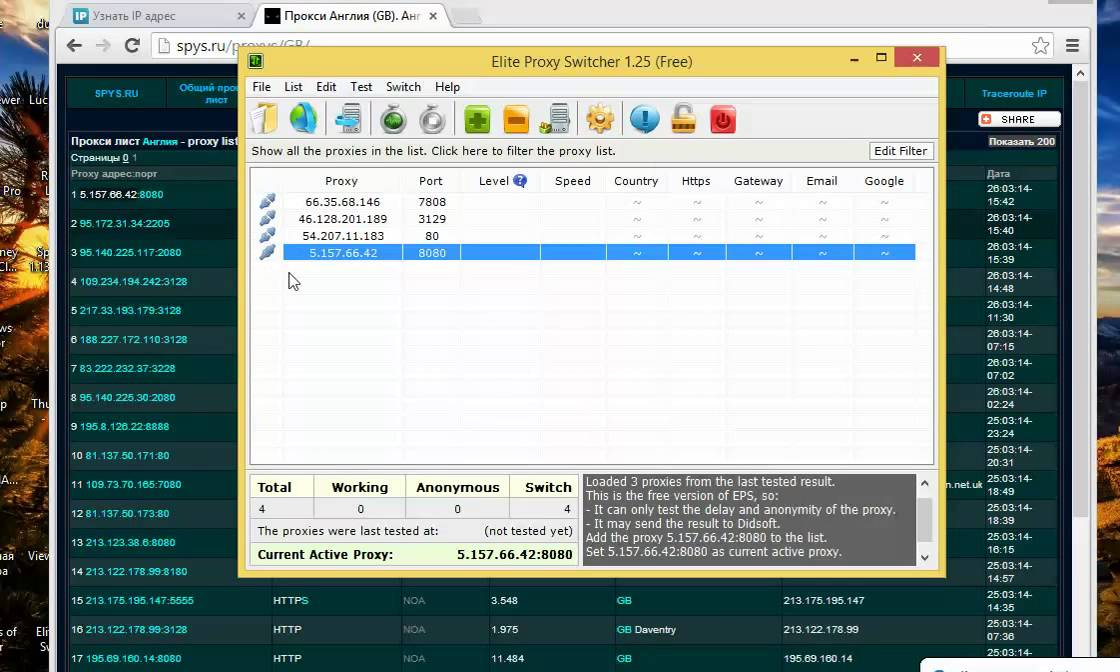Open the SPYS.RU site header link
Image resolution: width=1120 pixels, height=672 pixels.
(116, 94)
